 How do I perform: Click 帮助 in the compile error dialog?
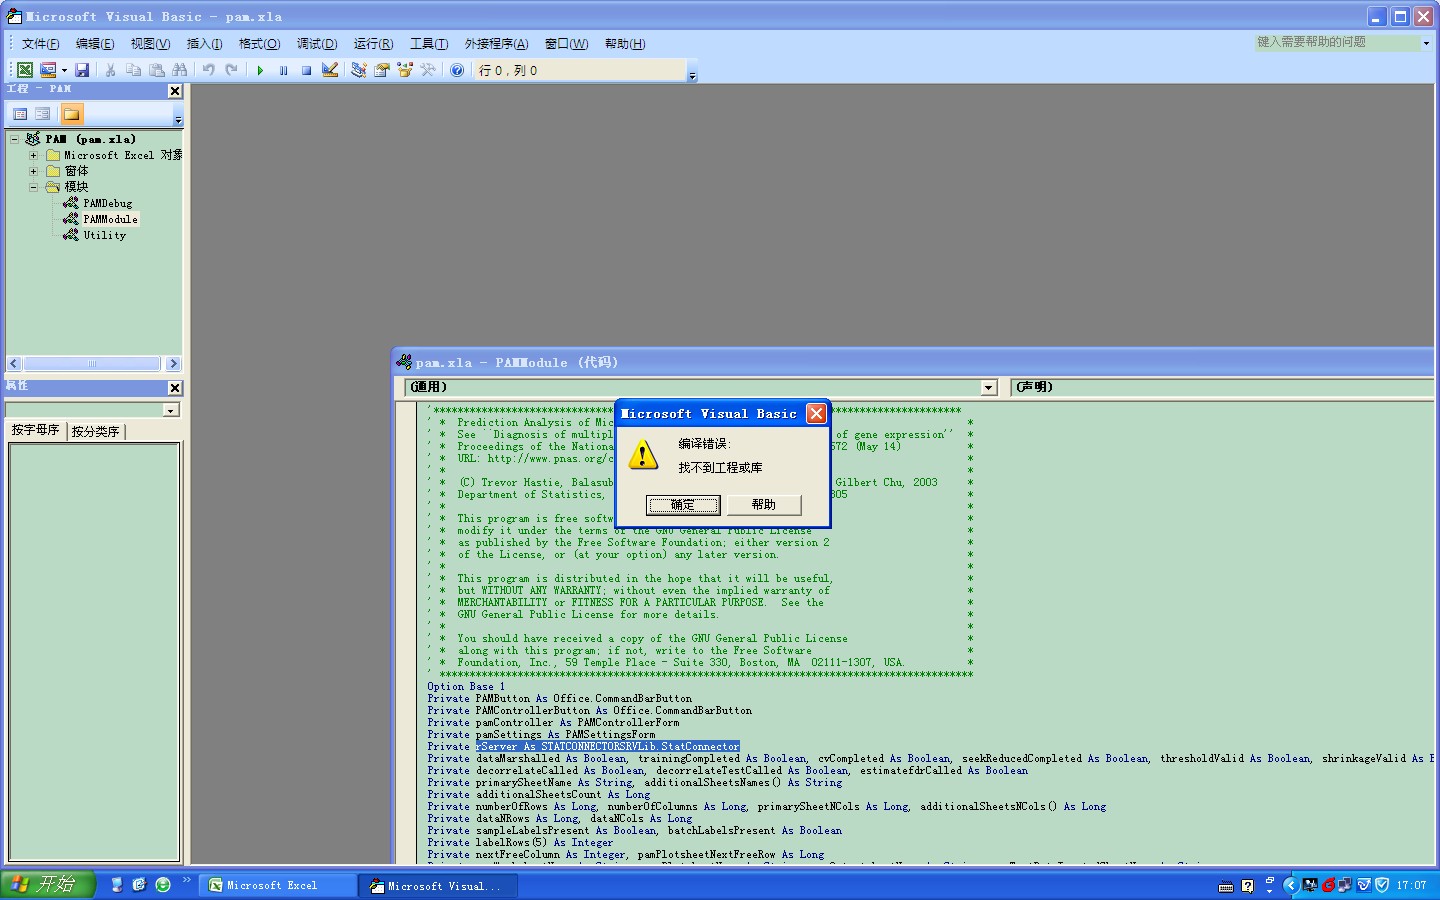coord(764,504)
